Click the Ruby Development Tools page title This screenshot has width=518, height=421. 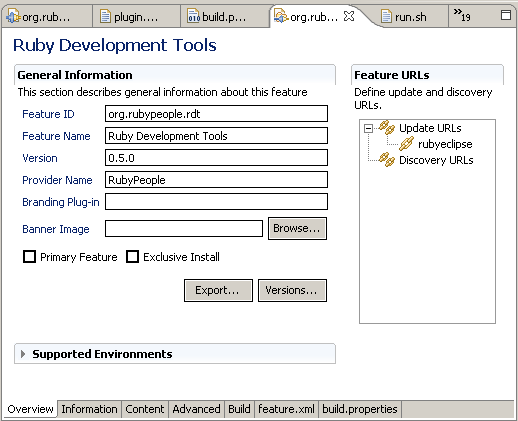click(115, 46)
